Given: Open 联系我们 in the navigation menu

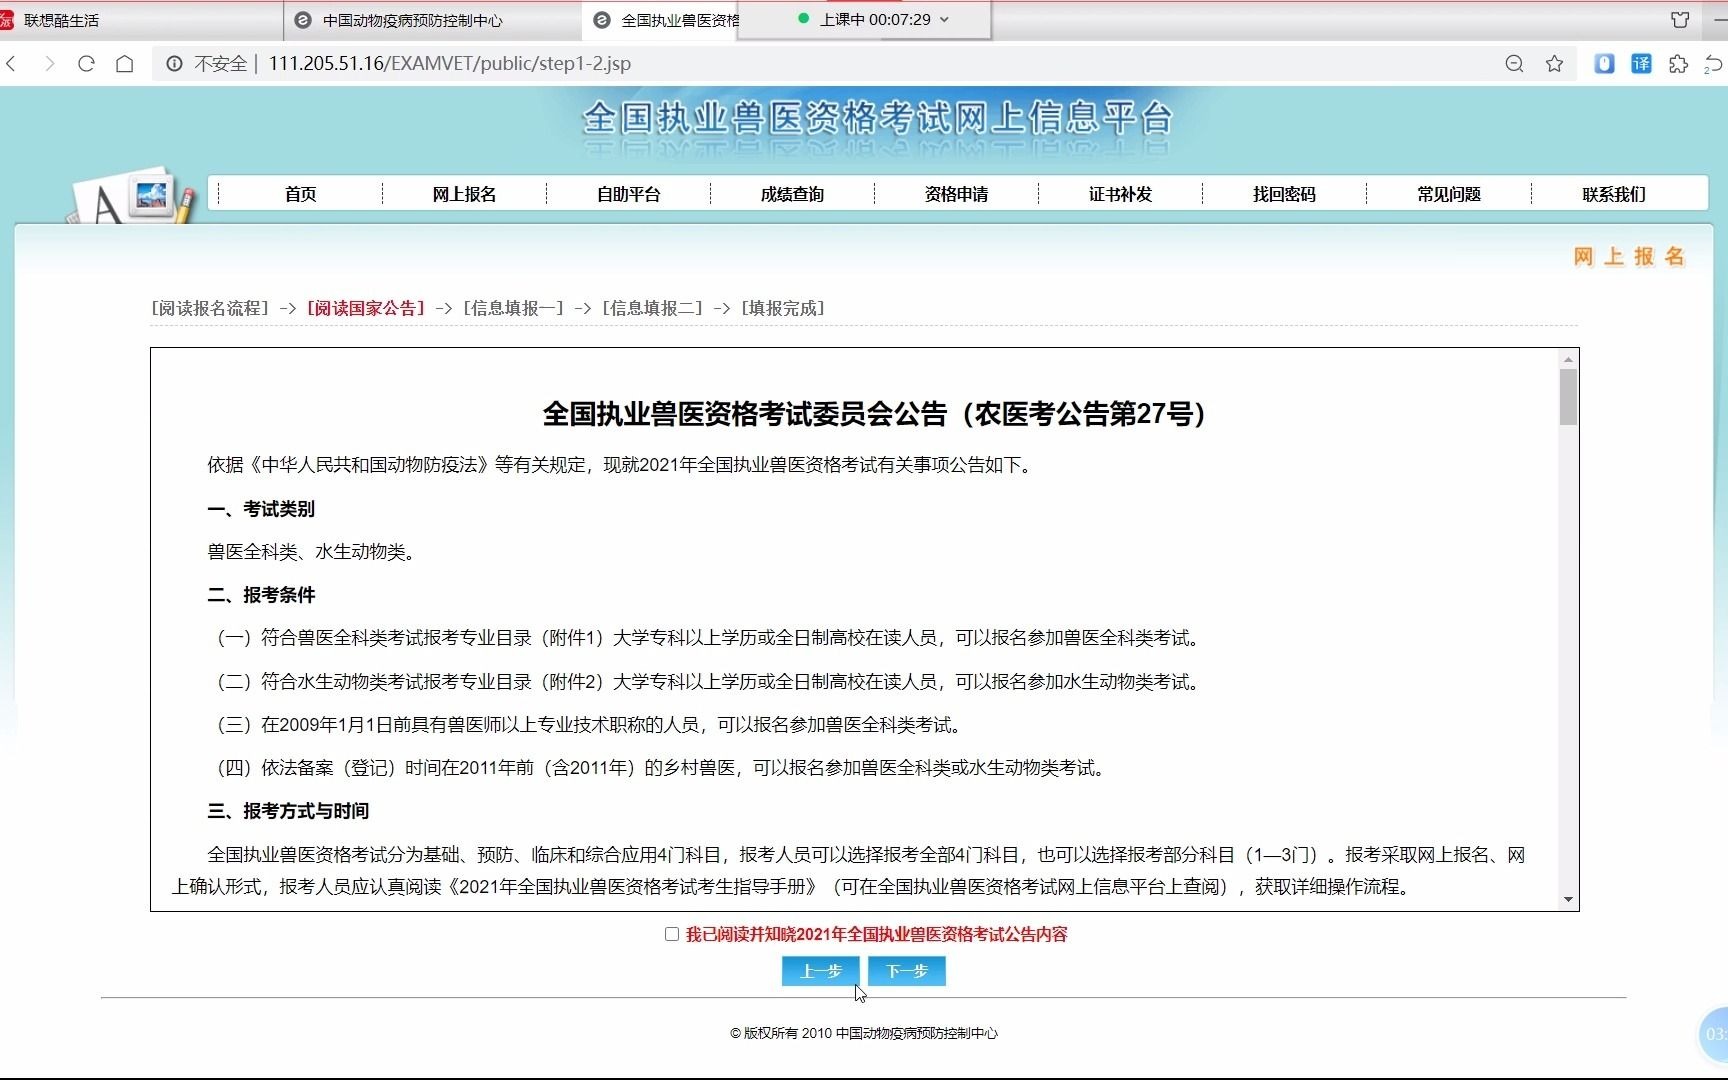Looking at the screenshot, I should pyautogui.click(x=1613, y=194).
